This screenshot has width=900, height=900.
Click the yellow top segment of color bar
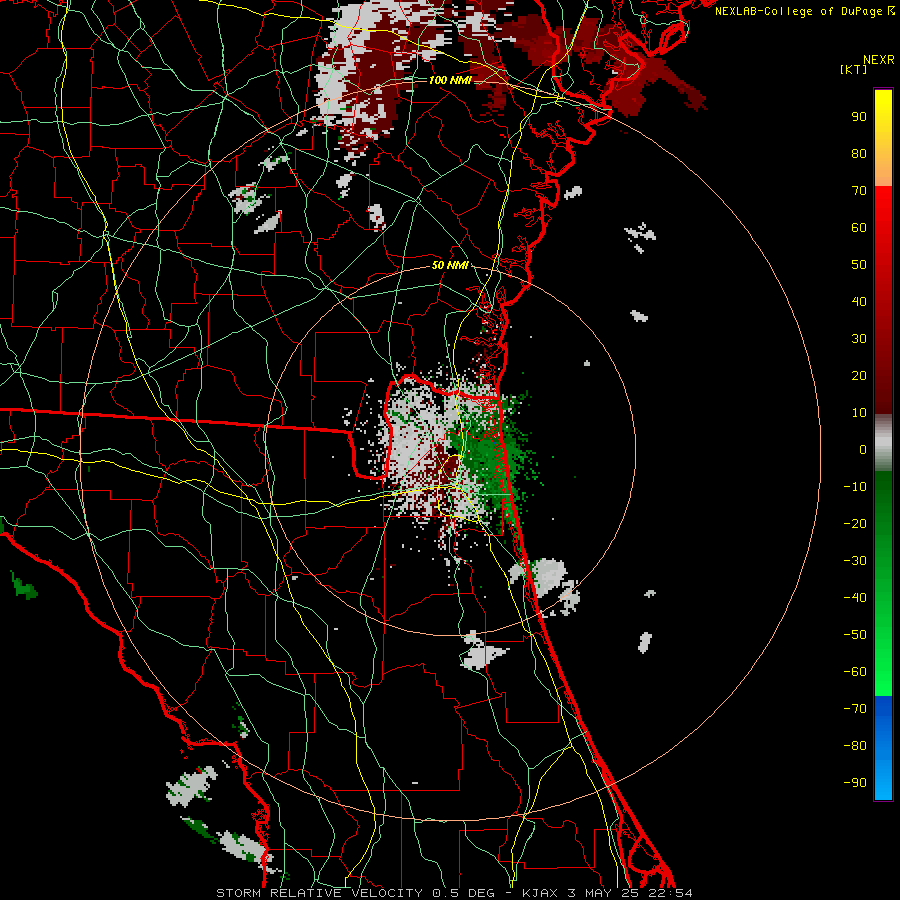tap(883, 138)
